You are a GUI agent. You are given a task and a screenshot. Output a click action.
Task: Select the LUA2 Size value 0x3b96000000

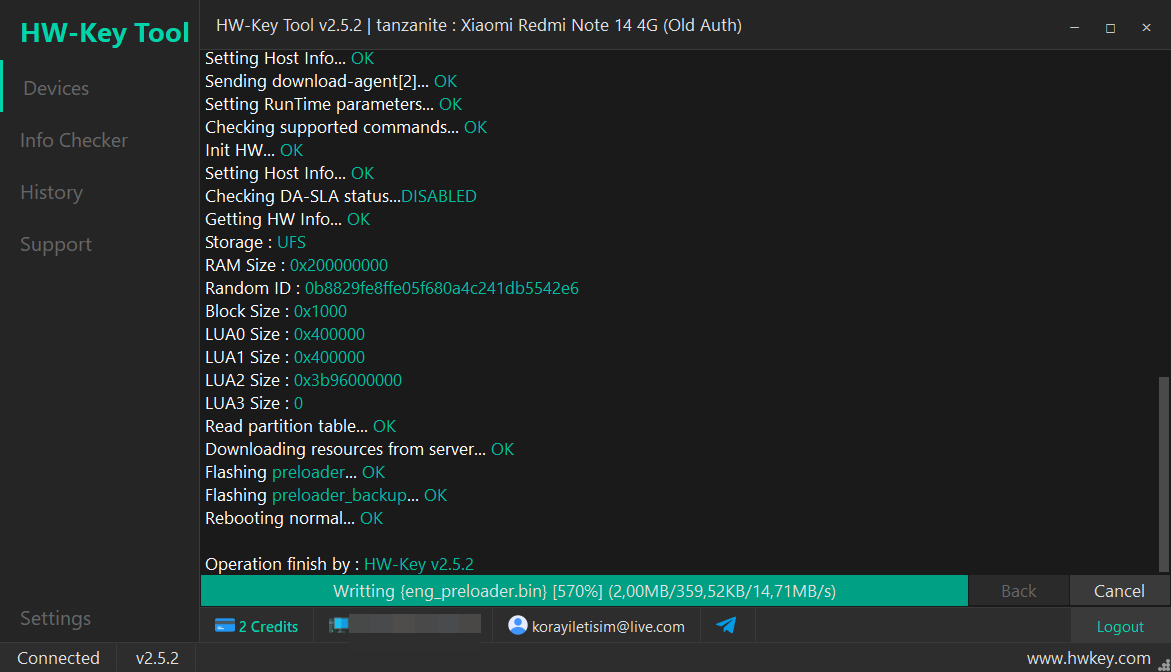pos(347,380)
